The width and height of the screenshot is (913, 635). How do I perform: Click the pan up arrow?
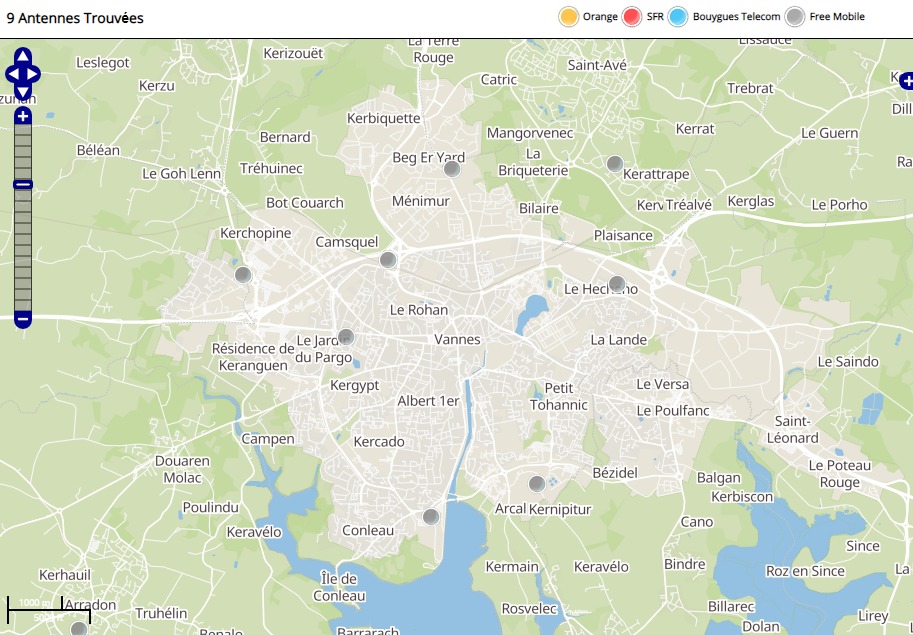[23, 56]
